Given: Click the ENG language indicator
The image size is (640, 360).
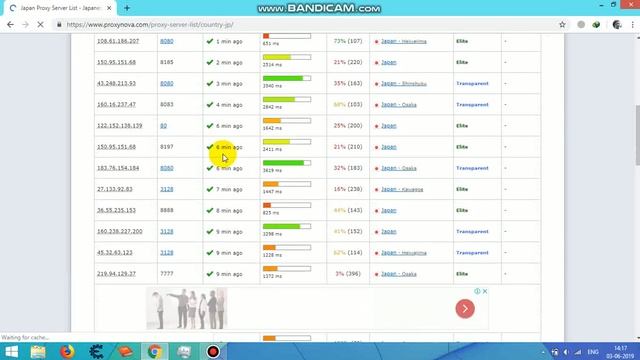Looking at the screenshot, I should coord(593,352).
